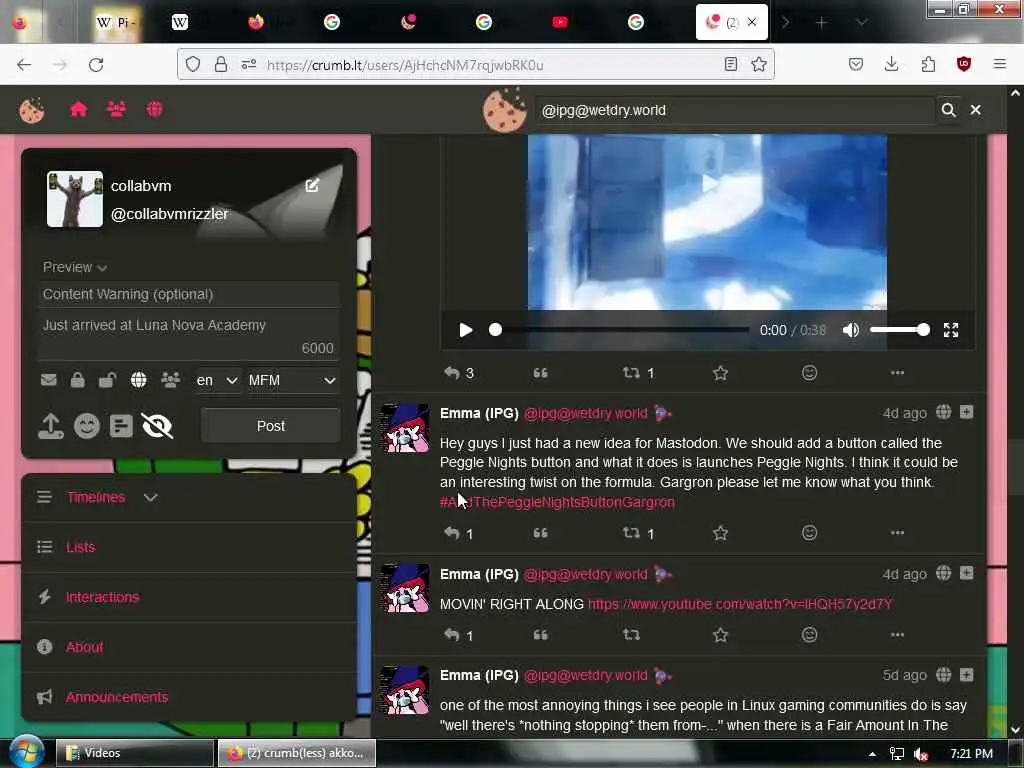The image size is (1024, 768).
Task: Reply to the video post
Action: 452,373
